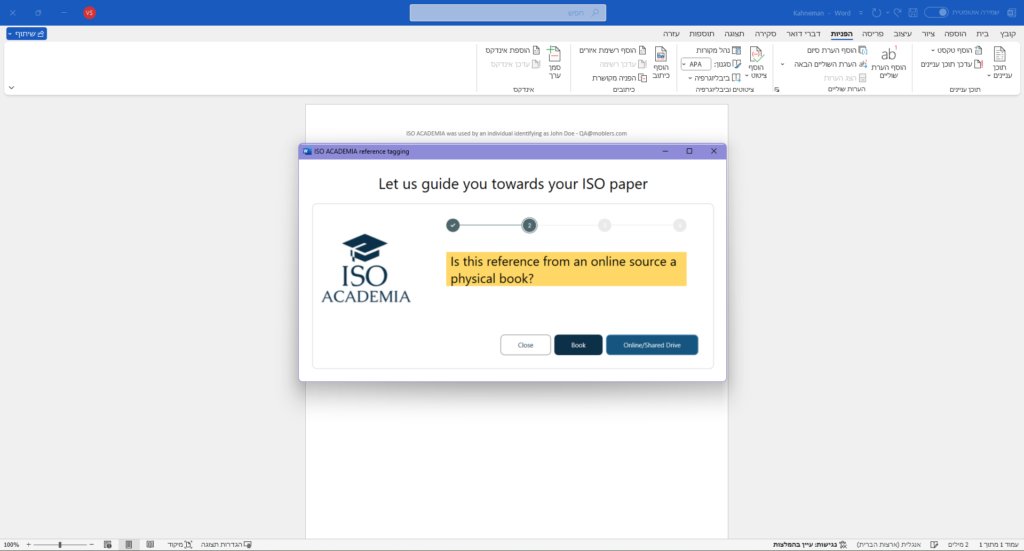Click the Insert Caption (הוסף כיתוב) icon
Screen dimensions: 1024x551
661,55
